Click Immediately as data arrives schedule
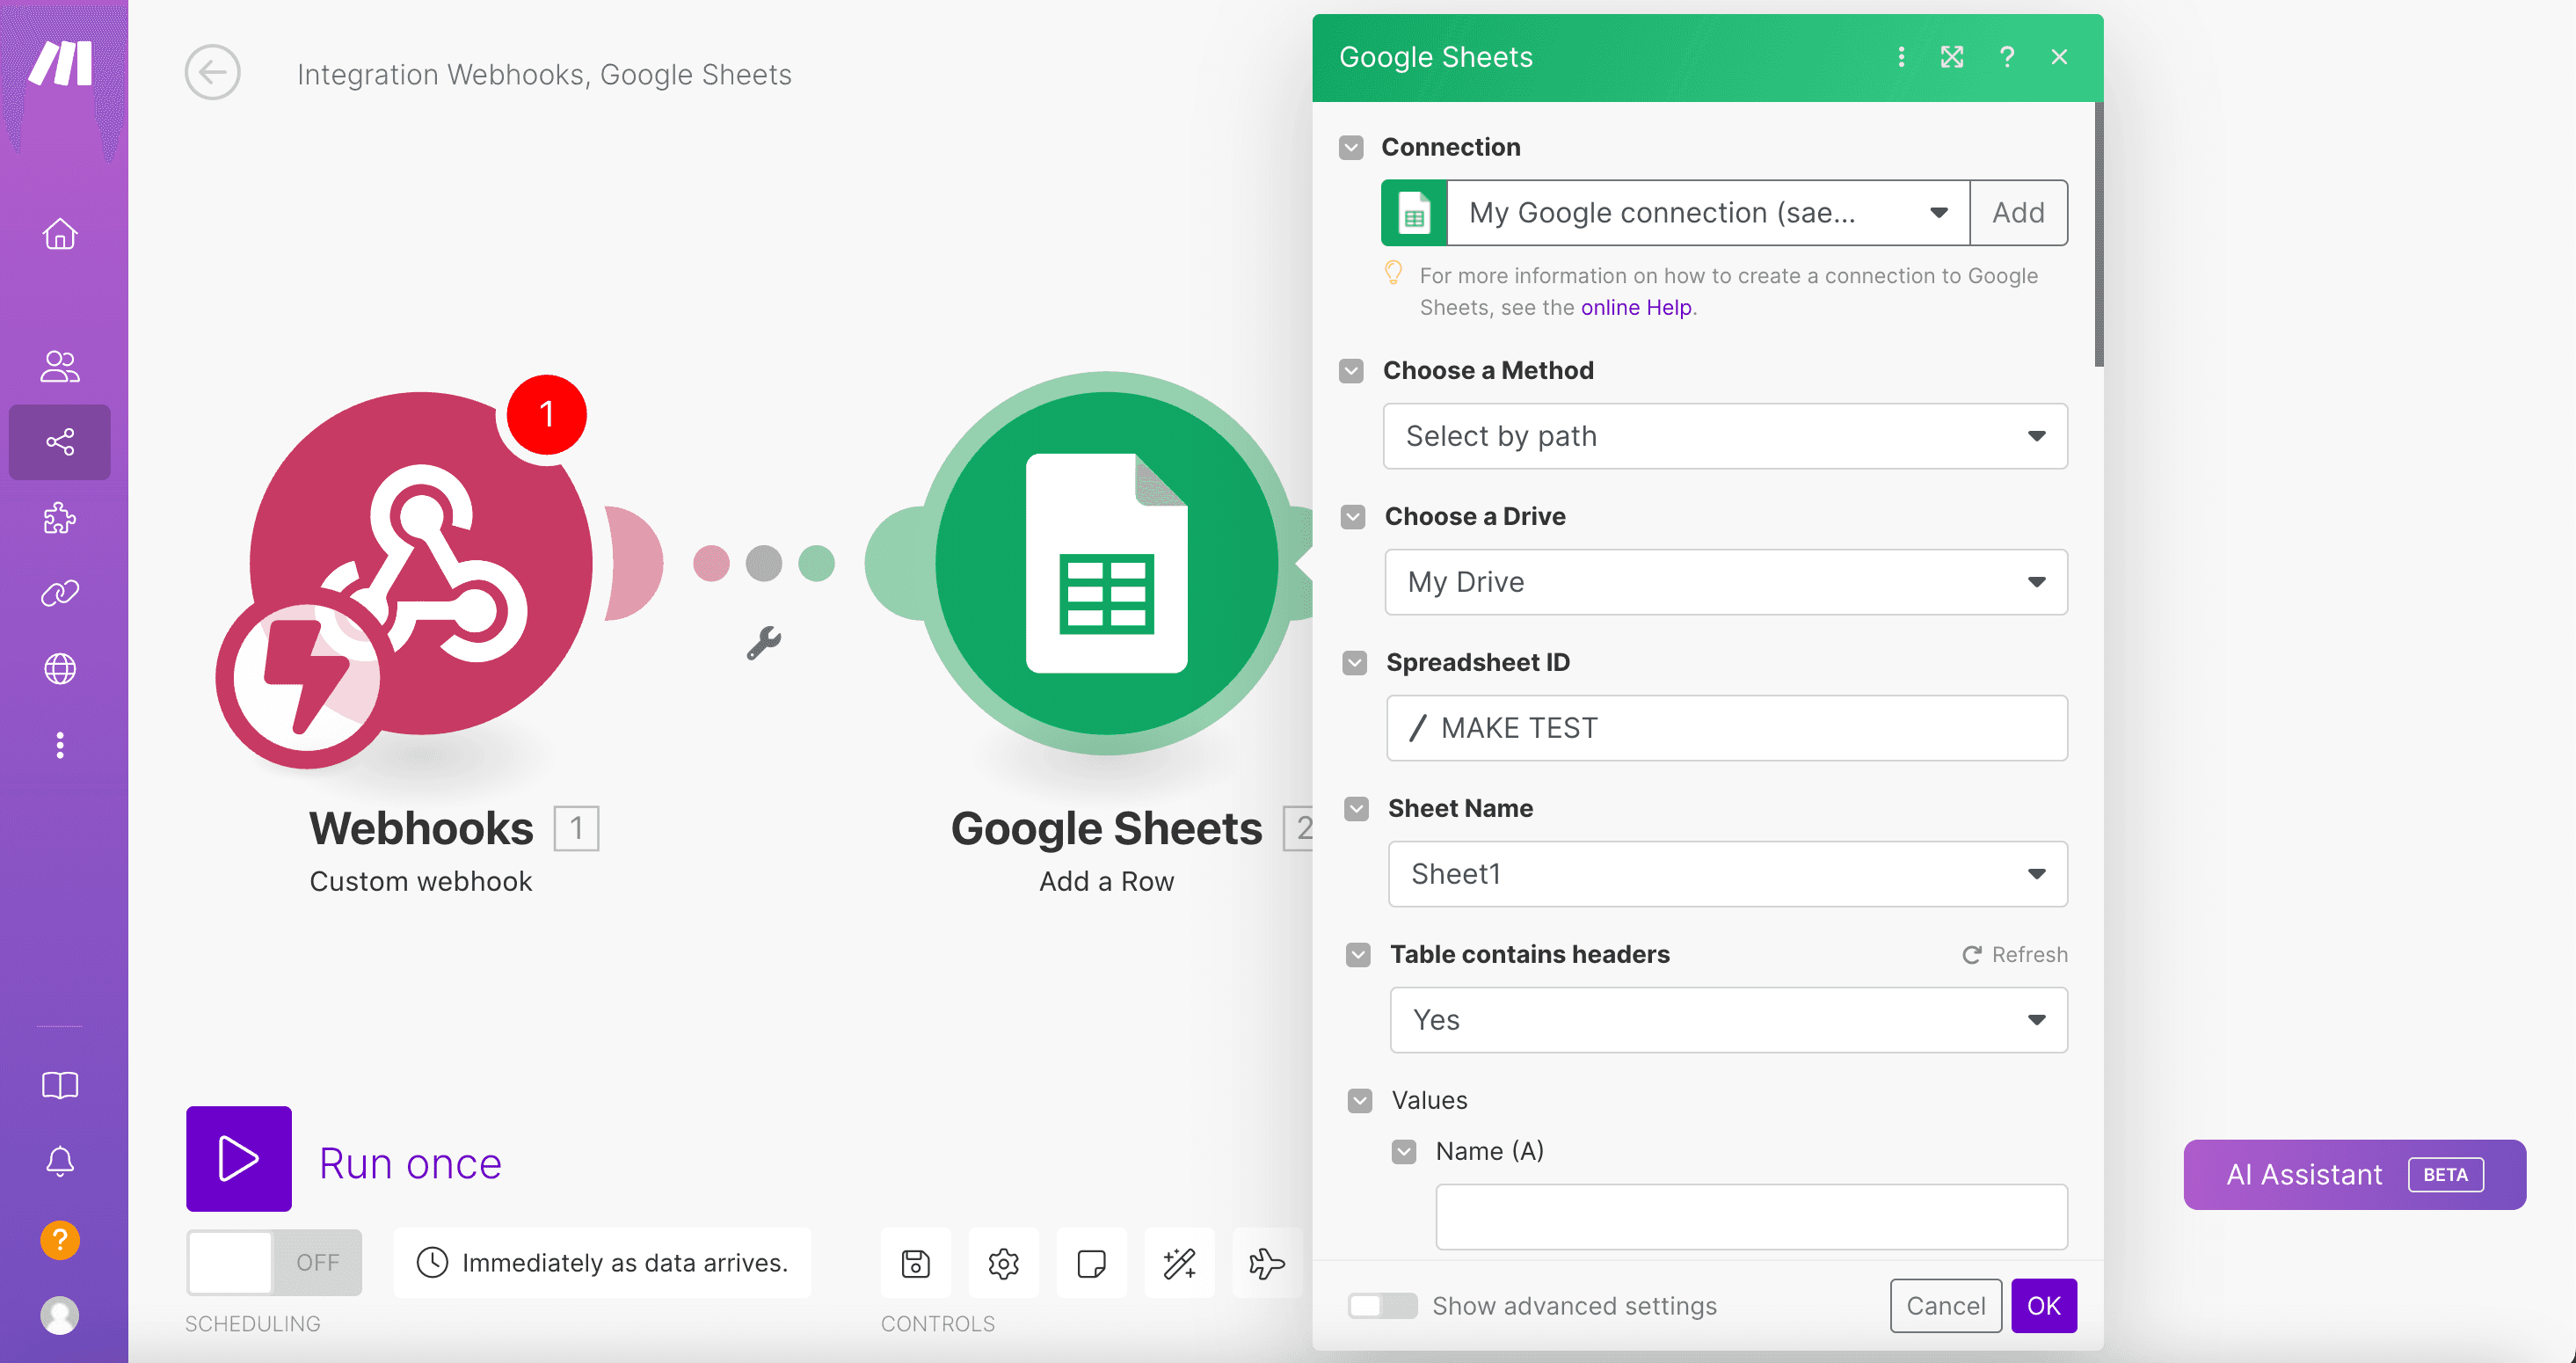Screen dimensions: 2576x1363 [603, 1263]
